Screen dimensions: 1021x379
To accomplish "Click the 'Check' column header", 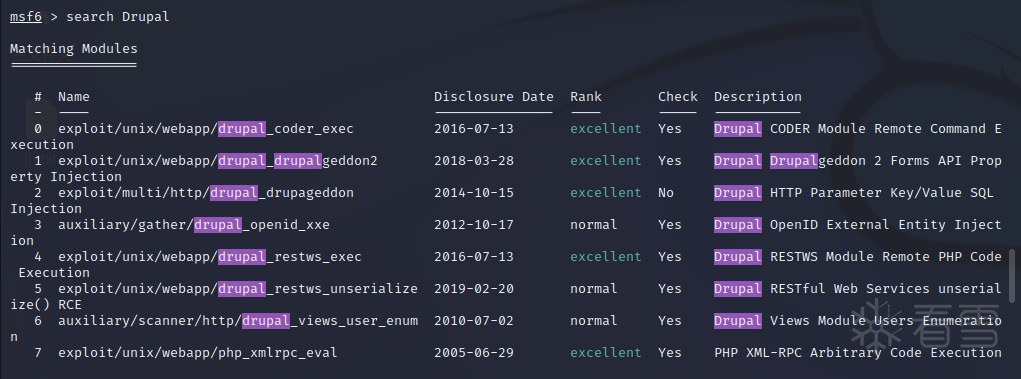I will coord(678,97).
